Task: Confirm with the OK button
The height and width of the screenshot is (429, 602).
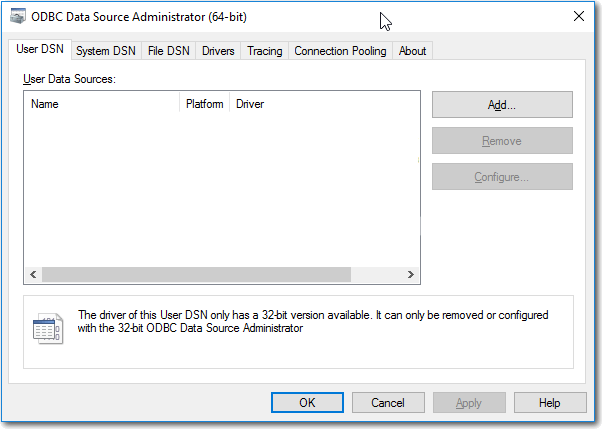Action: coord(307,402)
